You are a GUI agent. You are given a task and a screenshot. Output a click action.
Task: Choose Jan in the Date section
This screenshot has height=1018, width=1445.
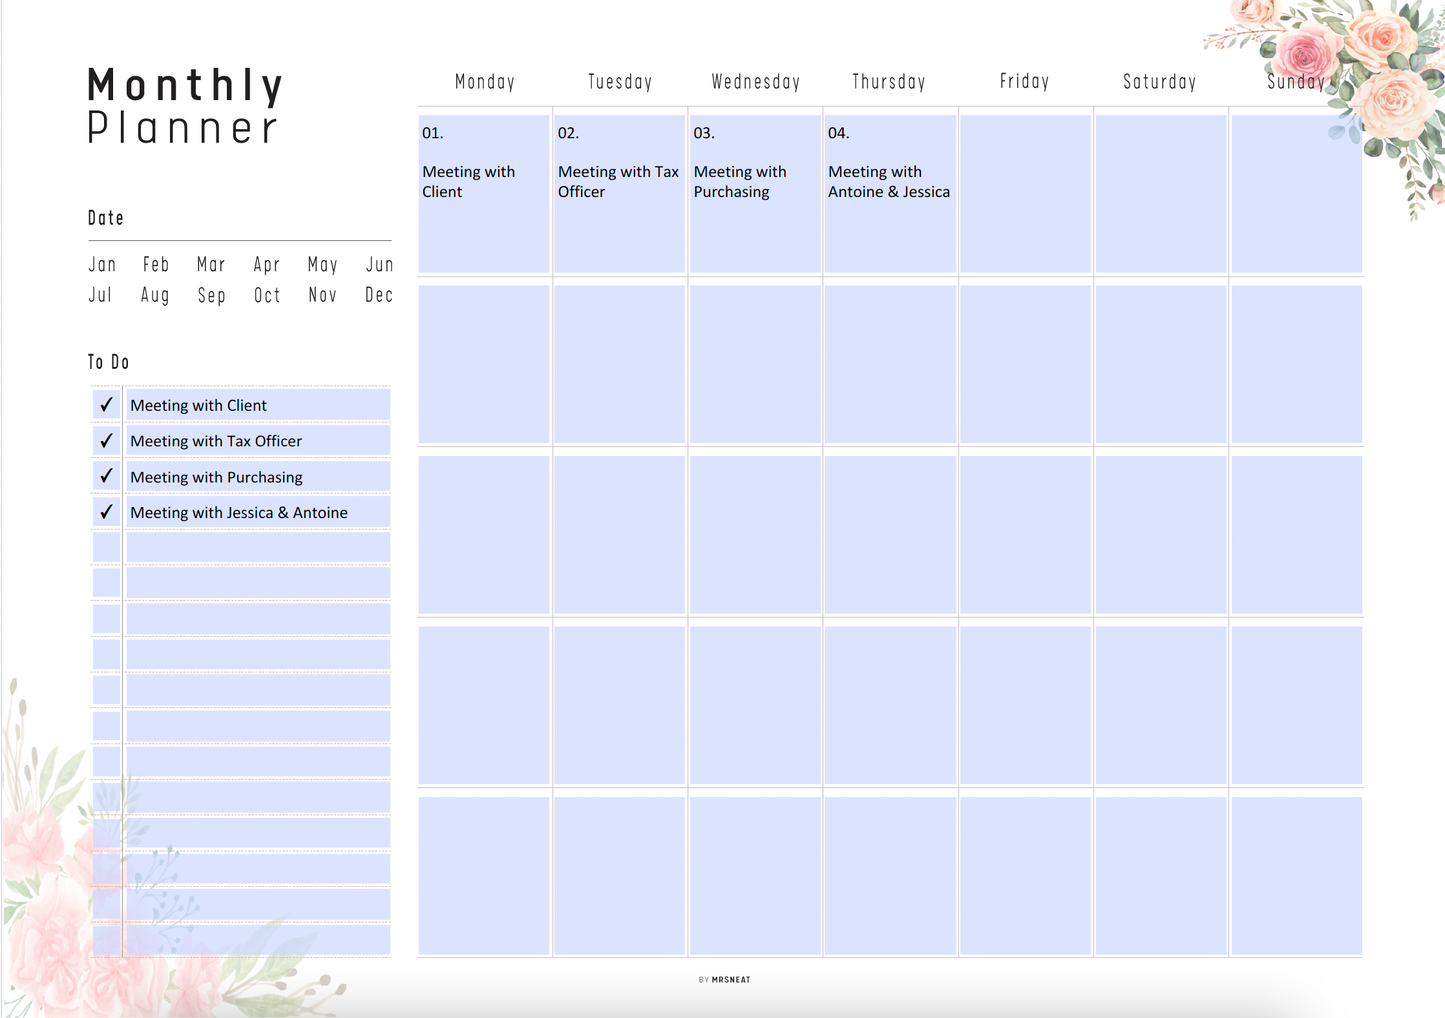[x=102, y=265]
